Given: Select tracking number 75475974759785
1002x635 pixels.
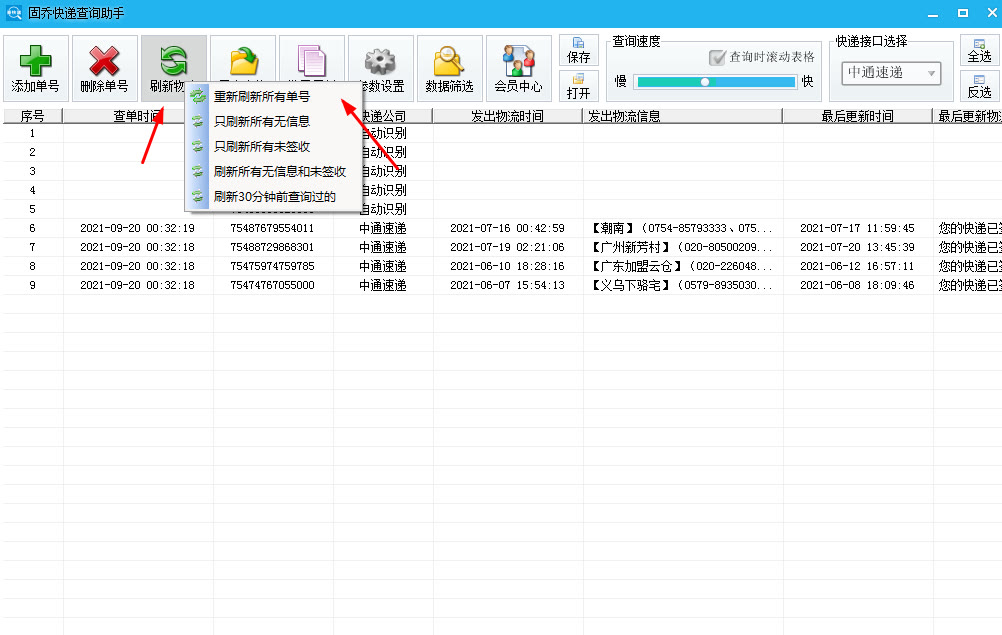Looking at the screenshot, I should tap(272, 266).
